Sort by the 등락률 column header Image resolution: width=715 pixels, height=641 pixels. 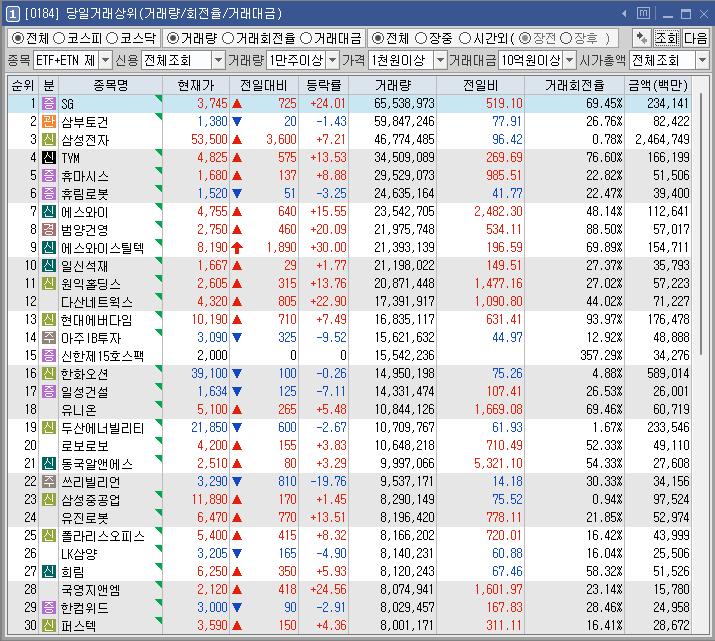click(x=324, y=85)
